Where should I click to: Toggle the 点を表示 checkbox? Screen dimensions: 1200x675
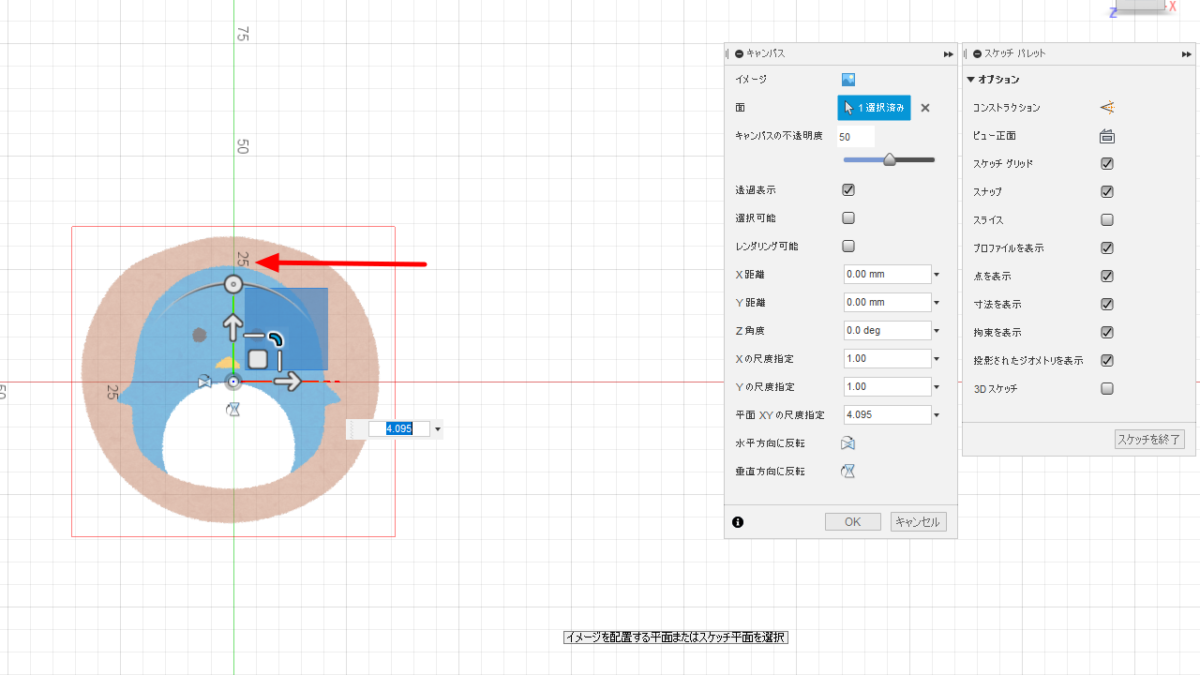1107,276
